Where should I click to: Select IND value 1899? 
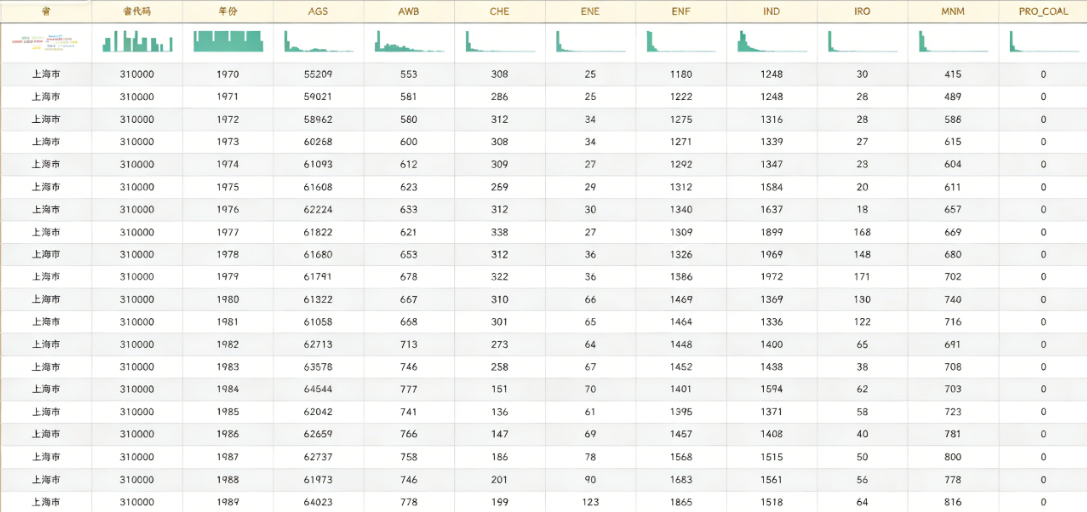(772, 232)
